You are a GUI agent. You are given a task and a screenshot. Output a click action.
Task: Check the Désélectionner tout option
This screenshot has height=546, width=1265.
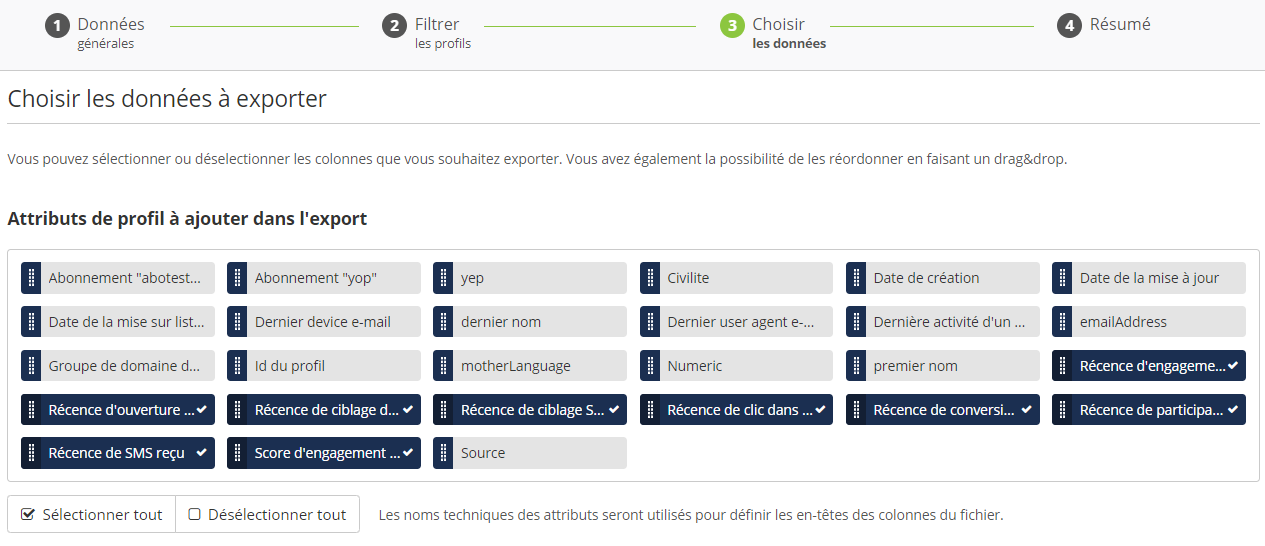[267, 515]
